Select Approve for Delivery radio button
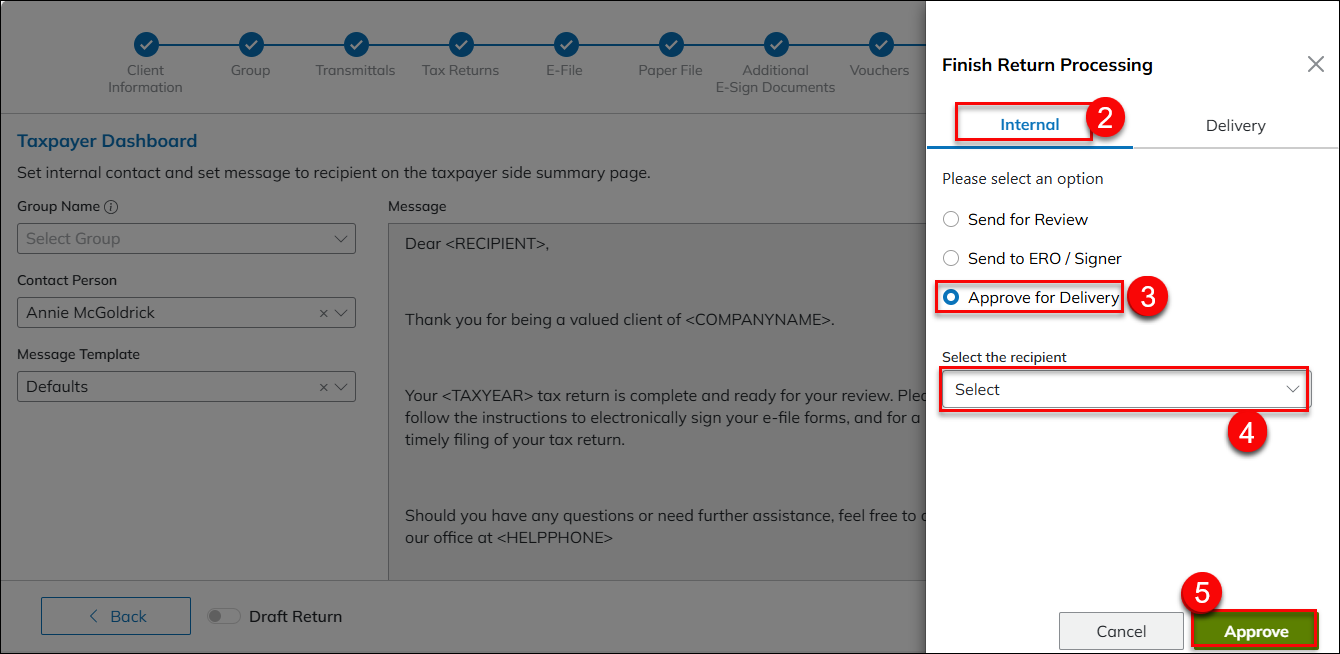 click(951, 298)
